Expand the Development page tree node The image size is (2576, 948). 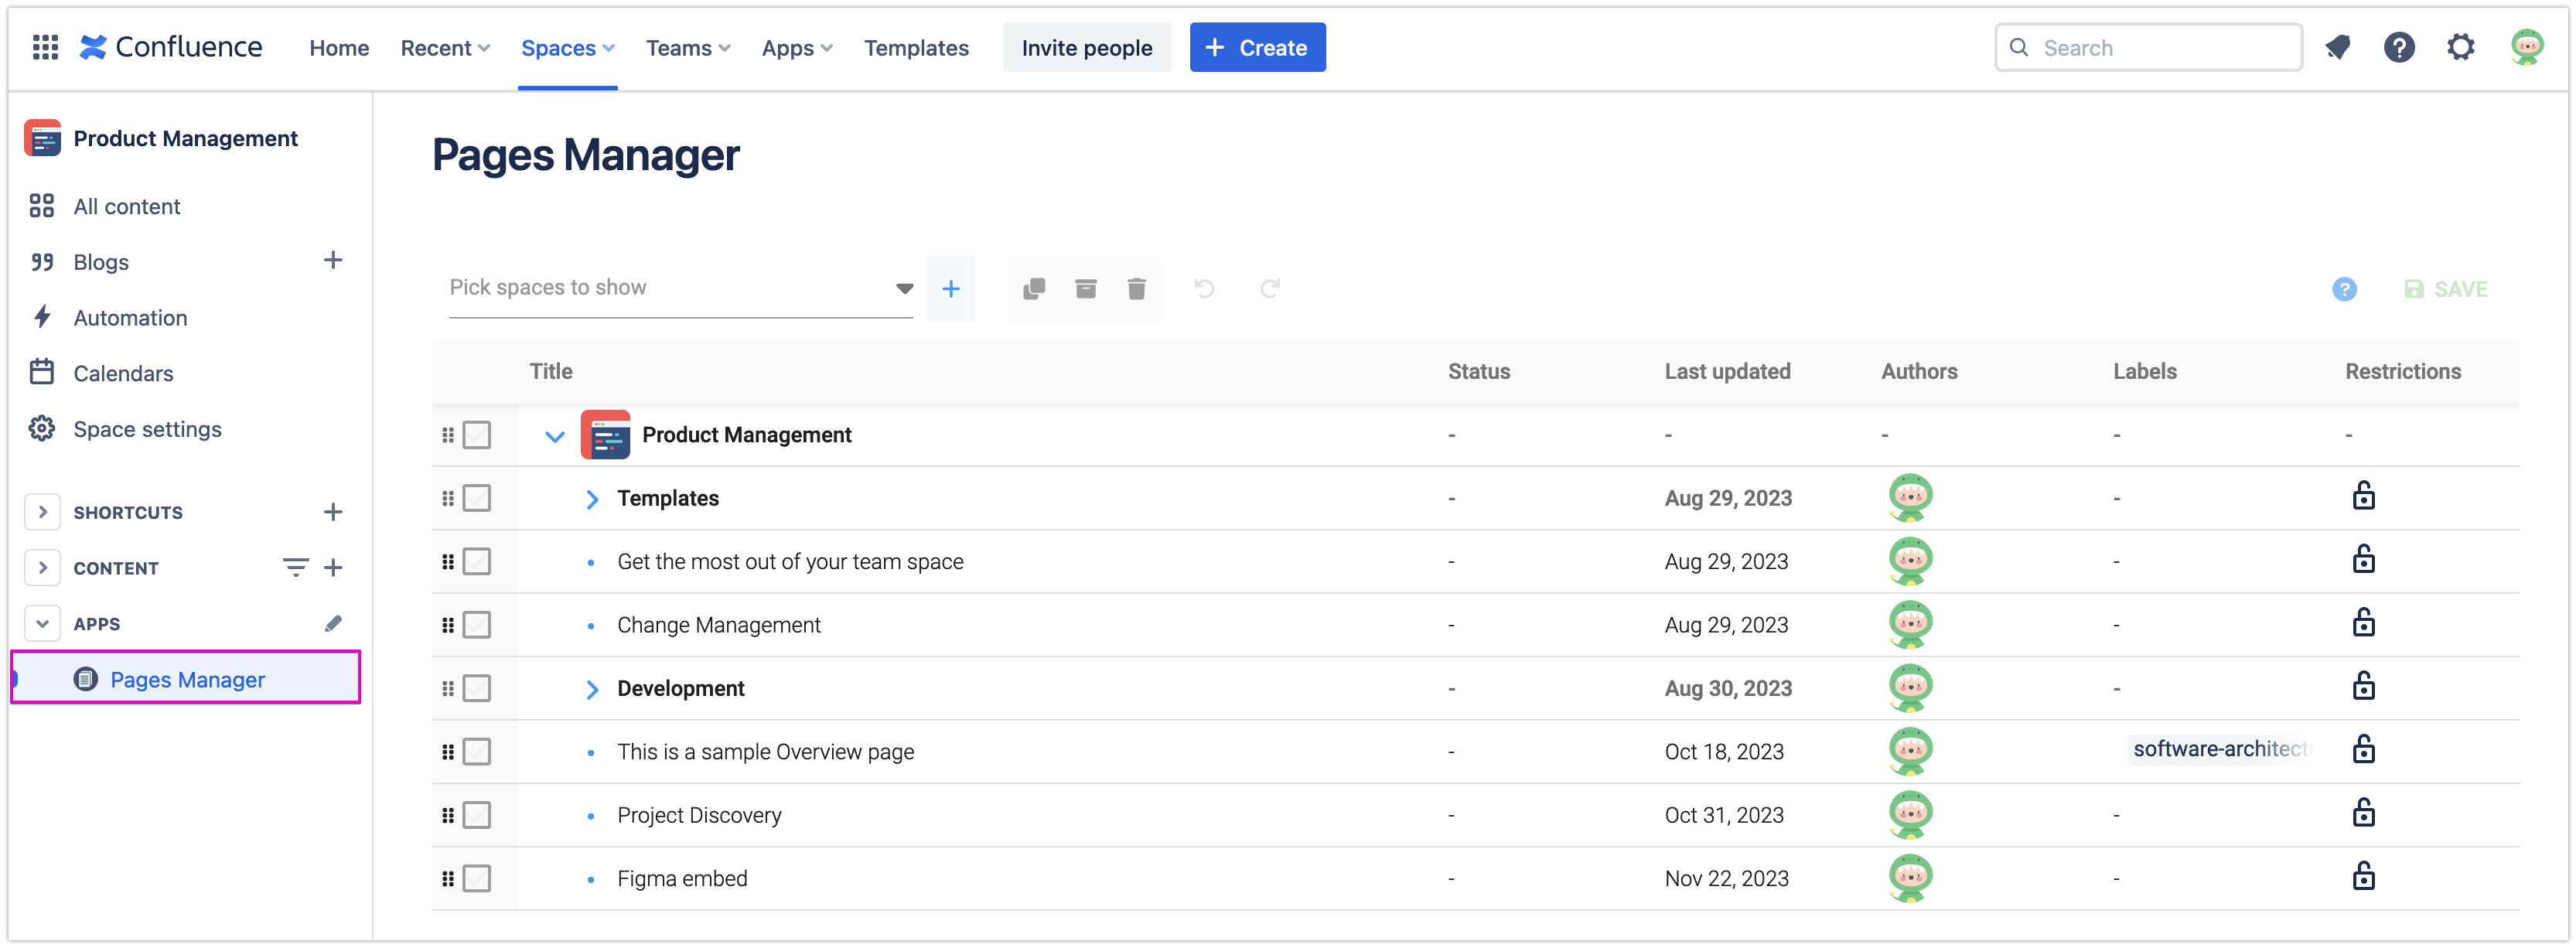pos(591,689)
